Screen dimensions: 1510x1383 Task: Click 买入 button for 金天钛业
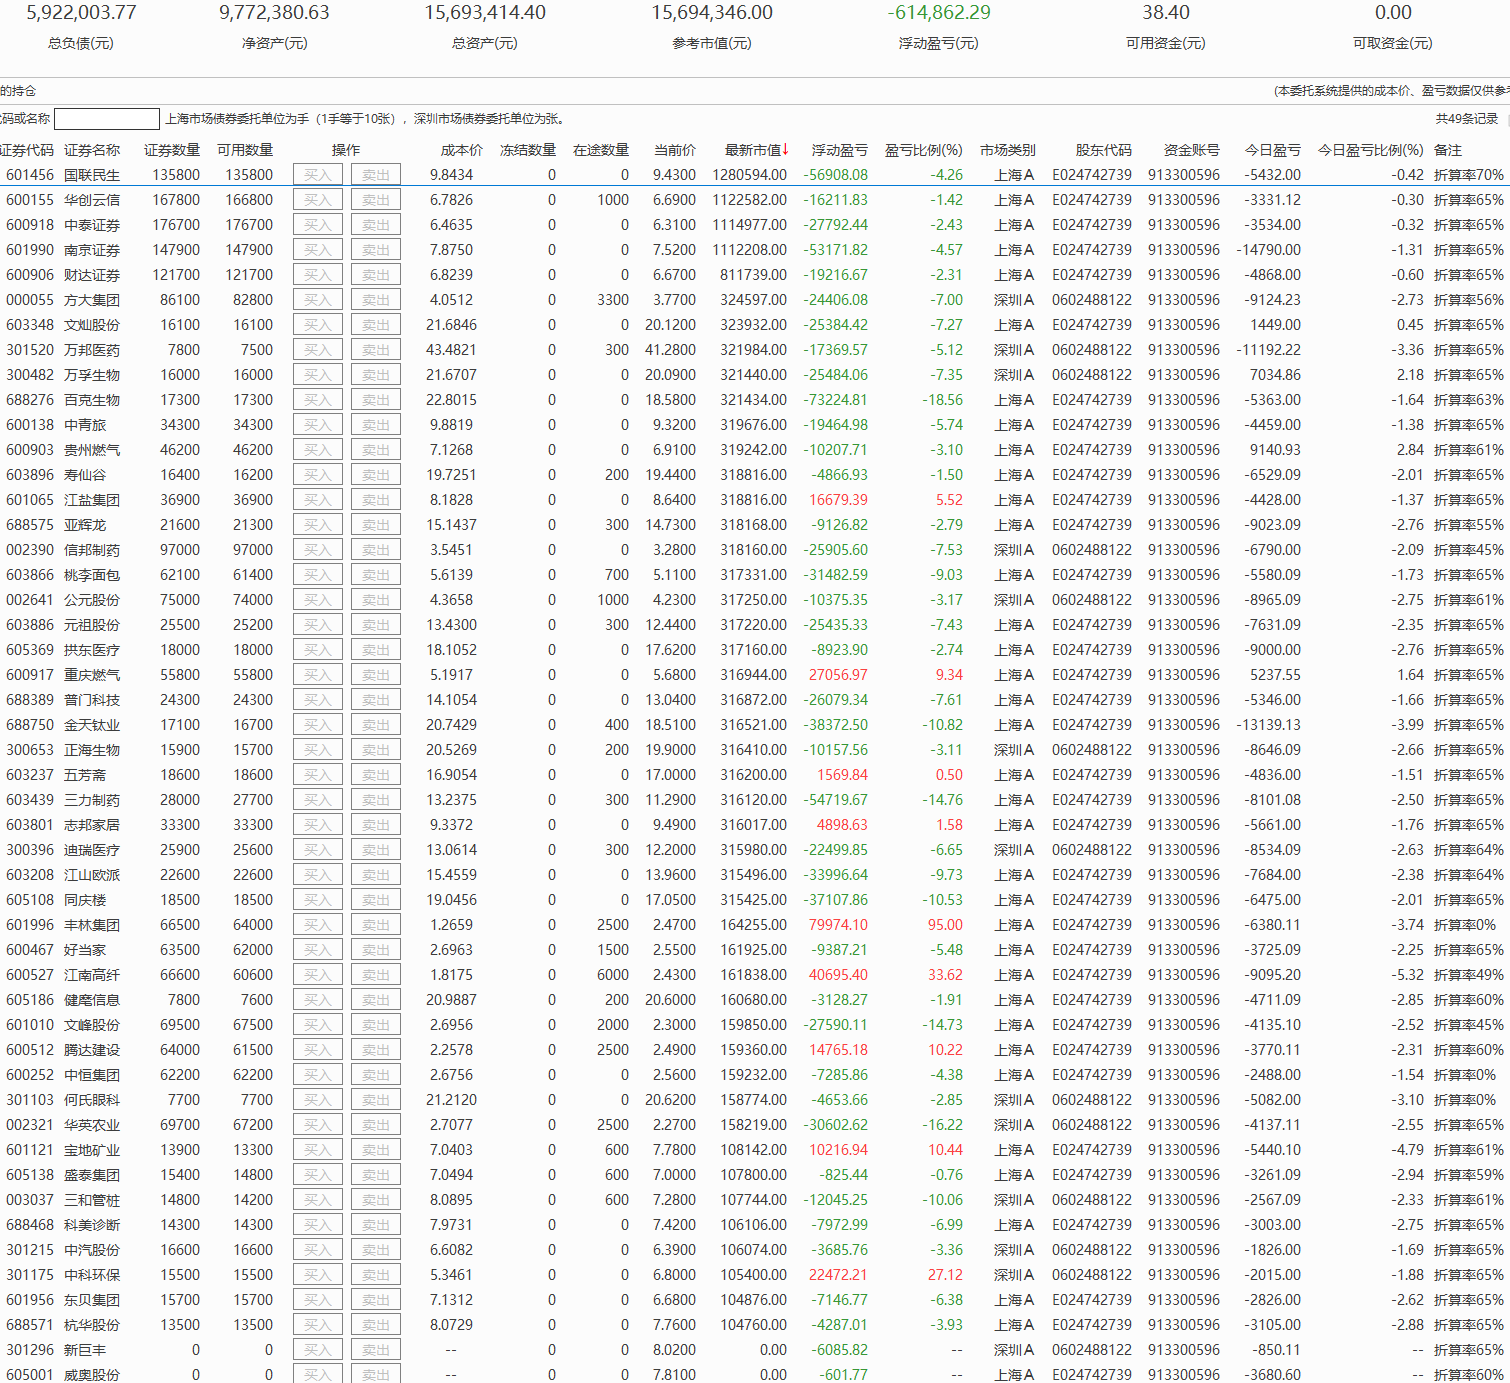tap(318, 725)
